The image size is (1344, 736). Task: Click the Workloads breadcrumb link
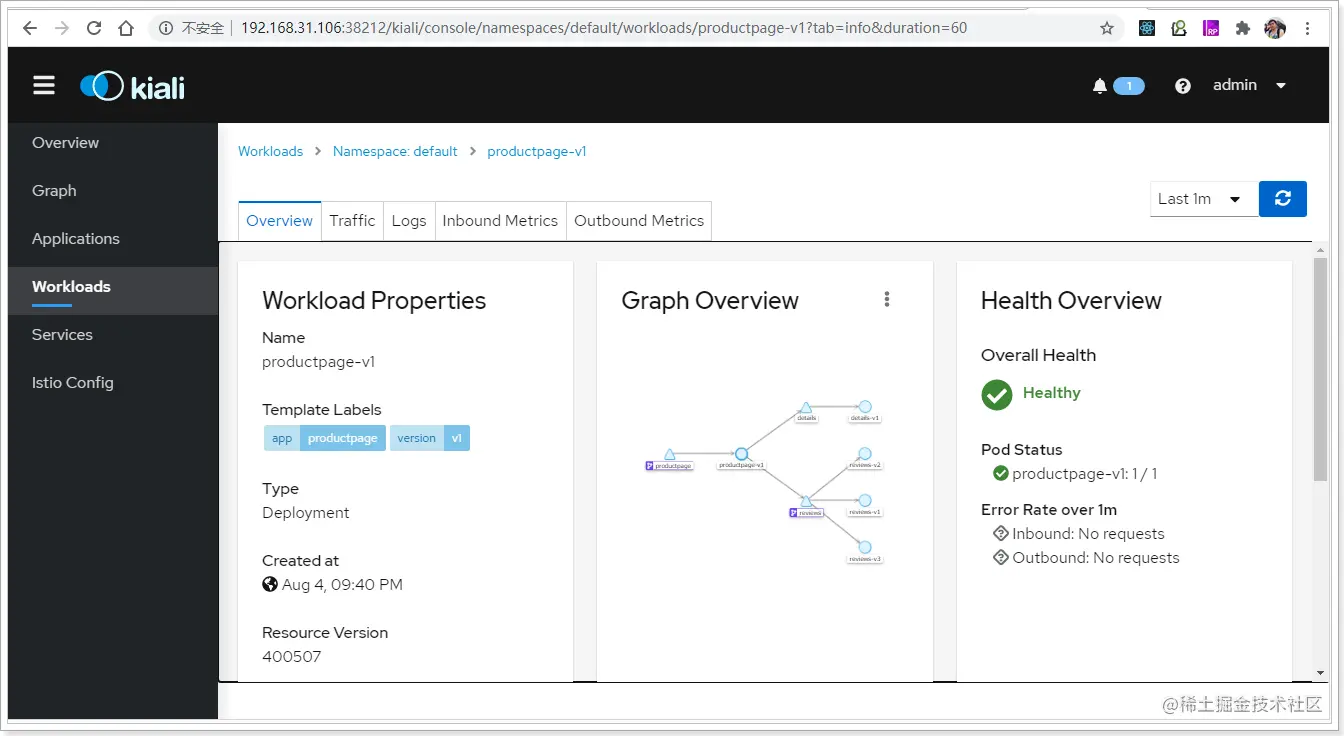click(270, 152)
